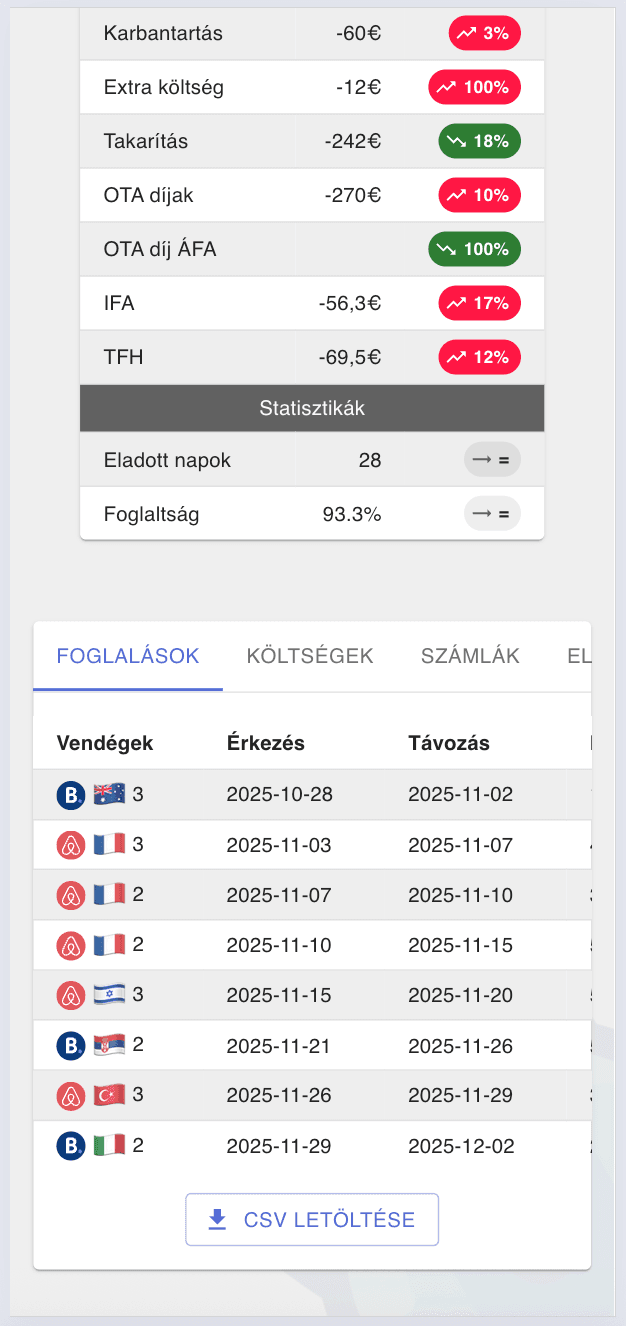Toggle the red 3% trend badge on Karbantartás
Screen dimensions: 626x1326
click(x=484, y=33)
